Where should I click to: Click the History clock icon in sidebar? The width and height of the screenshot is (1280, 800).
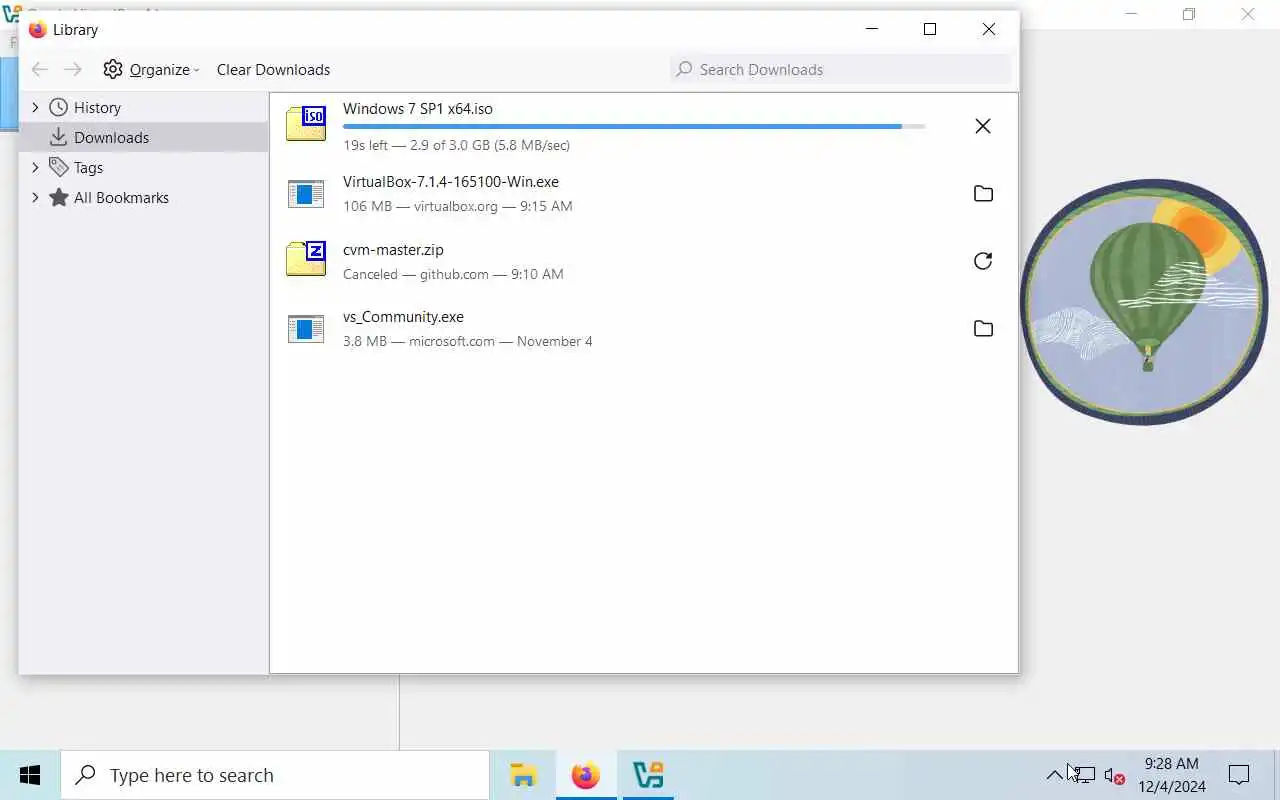click(59, 107)
